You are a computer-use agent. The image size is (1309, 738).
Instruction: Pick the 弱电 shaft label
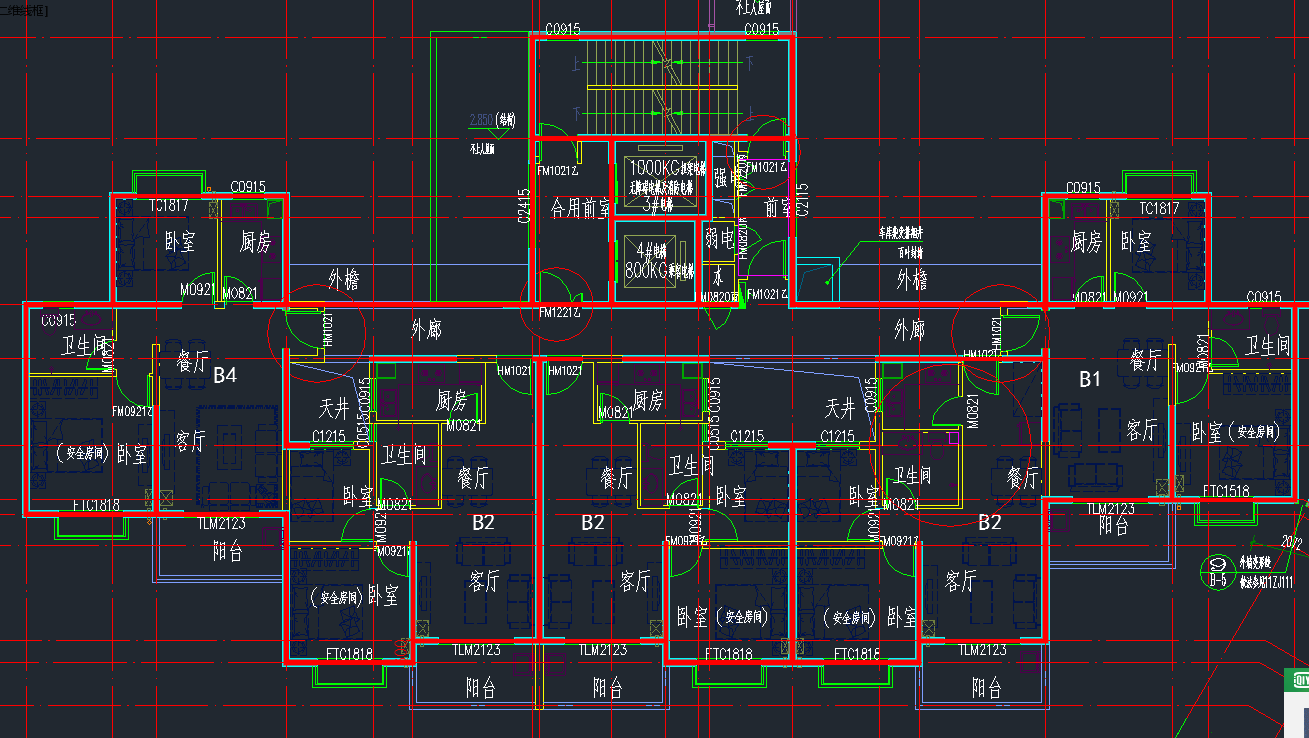pyautogui.click(x=720, y=237)
